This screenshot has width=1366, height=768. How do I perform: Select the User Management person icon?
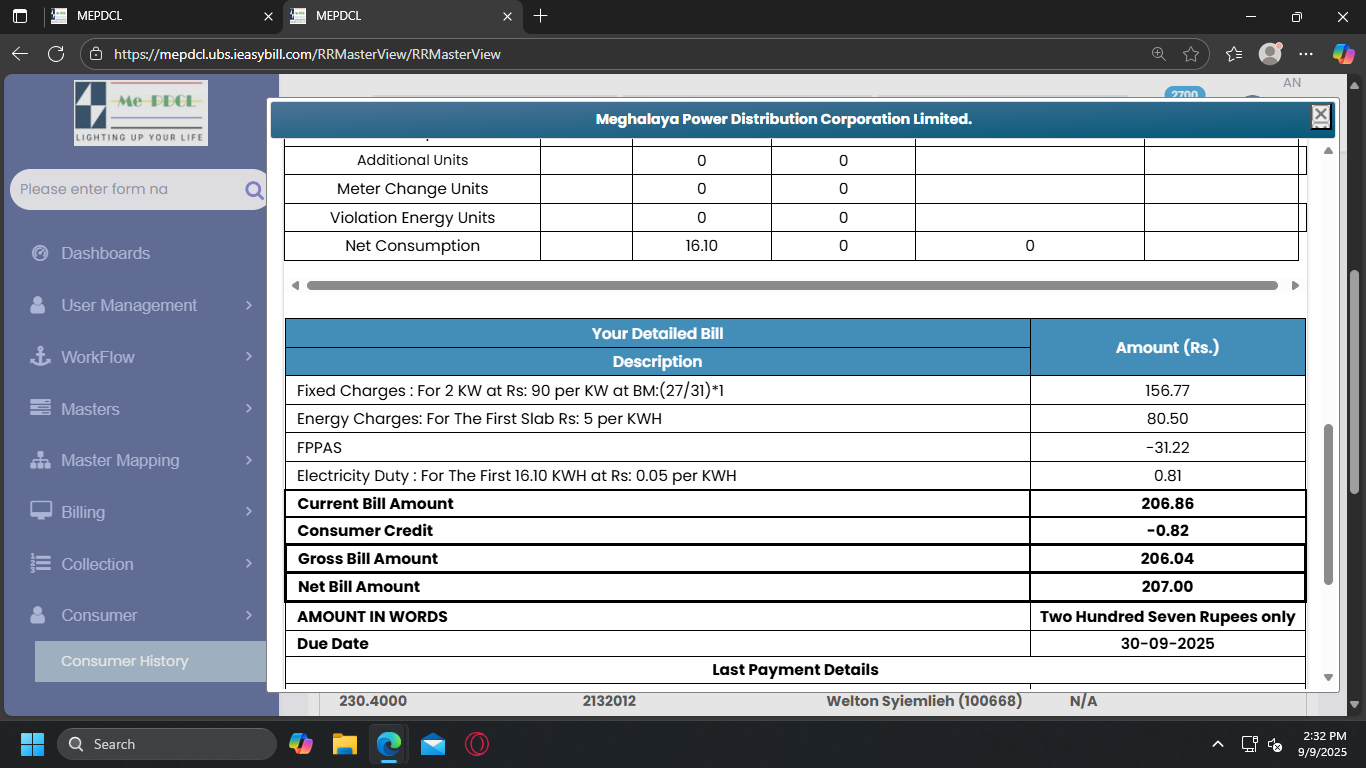pos(39,305)
